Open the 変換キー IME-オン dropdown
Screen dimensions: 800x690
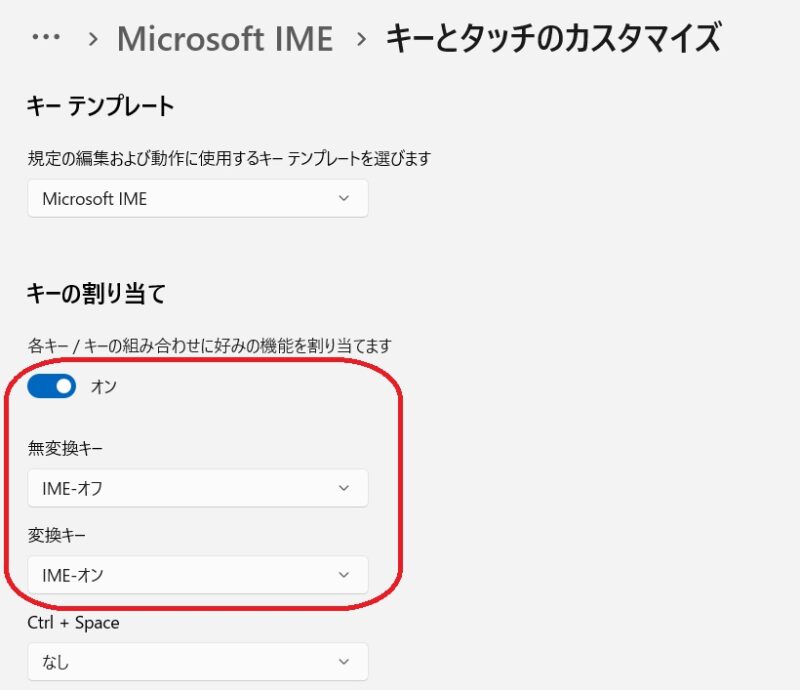(x=198, y=575)
